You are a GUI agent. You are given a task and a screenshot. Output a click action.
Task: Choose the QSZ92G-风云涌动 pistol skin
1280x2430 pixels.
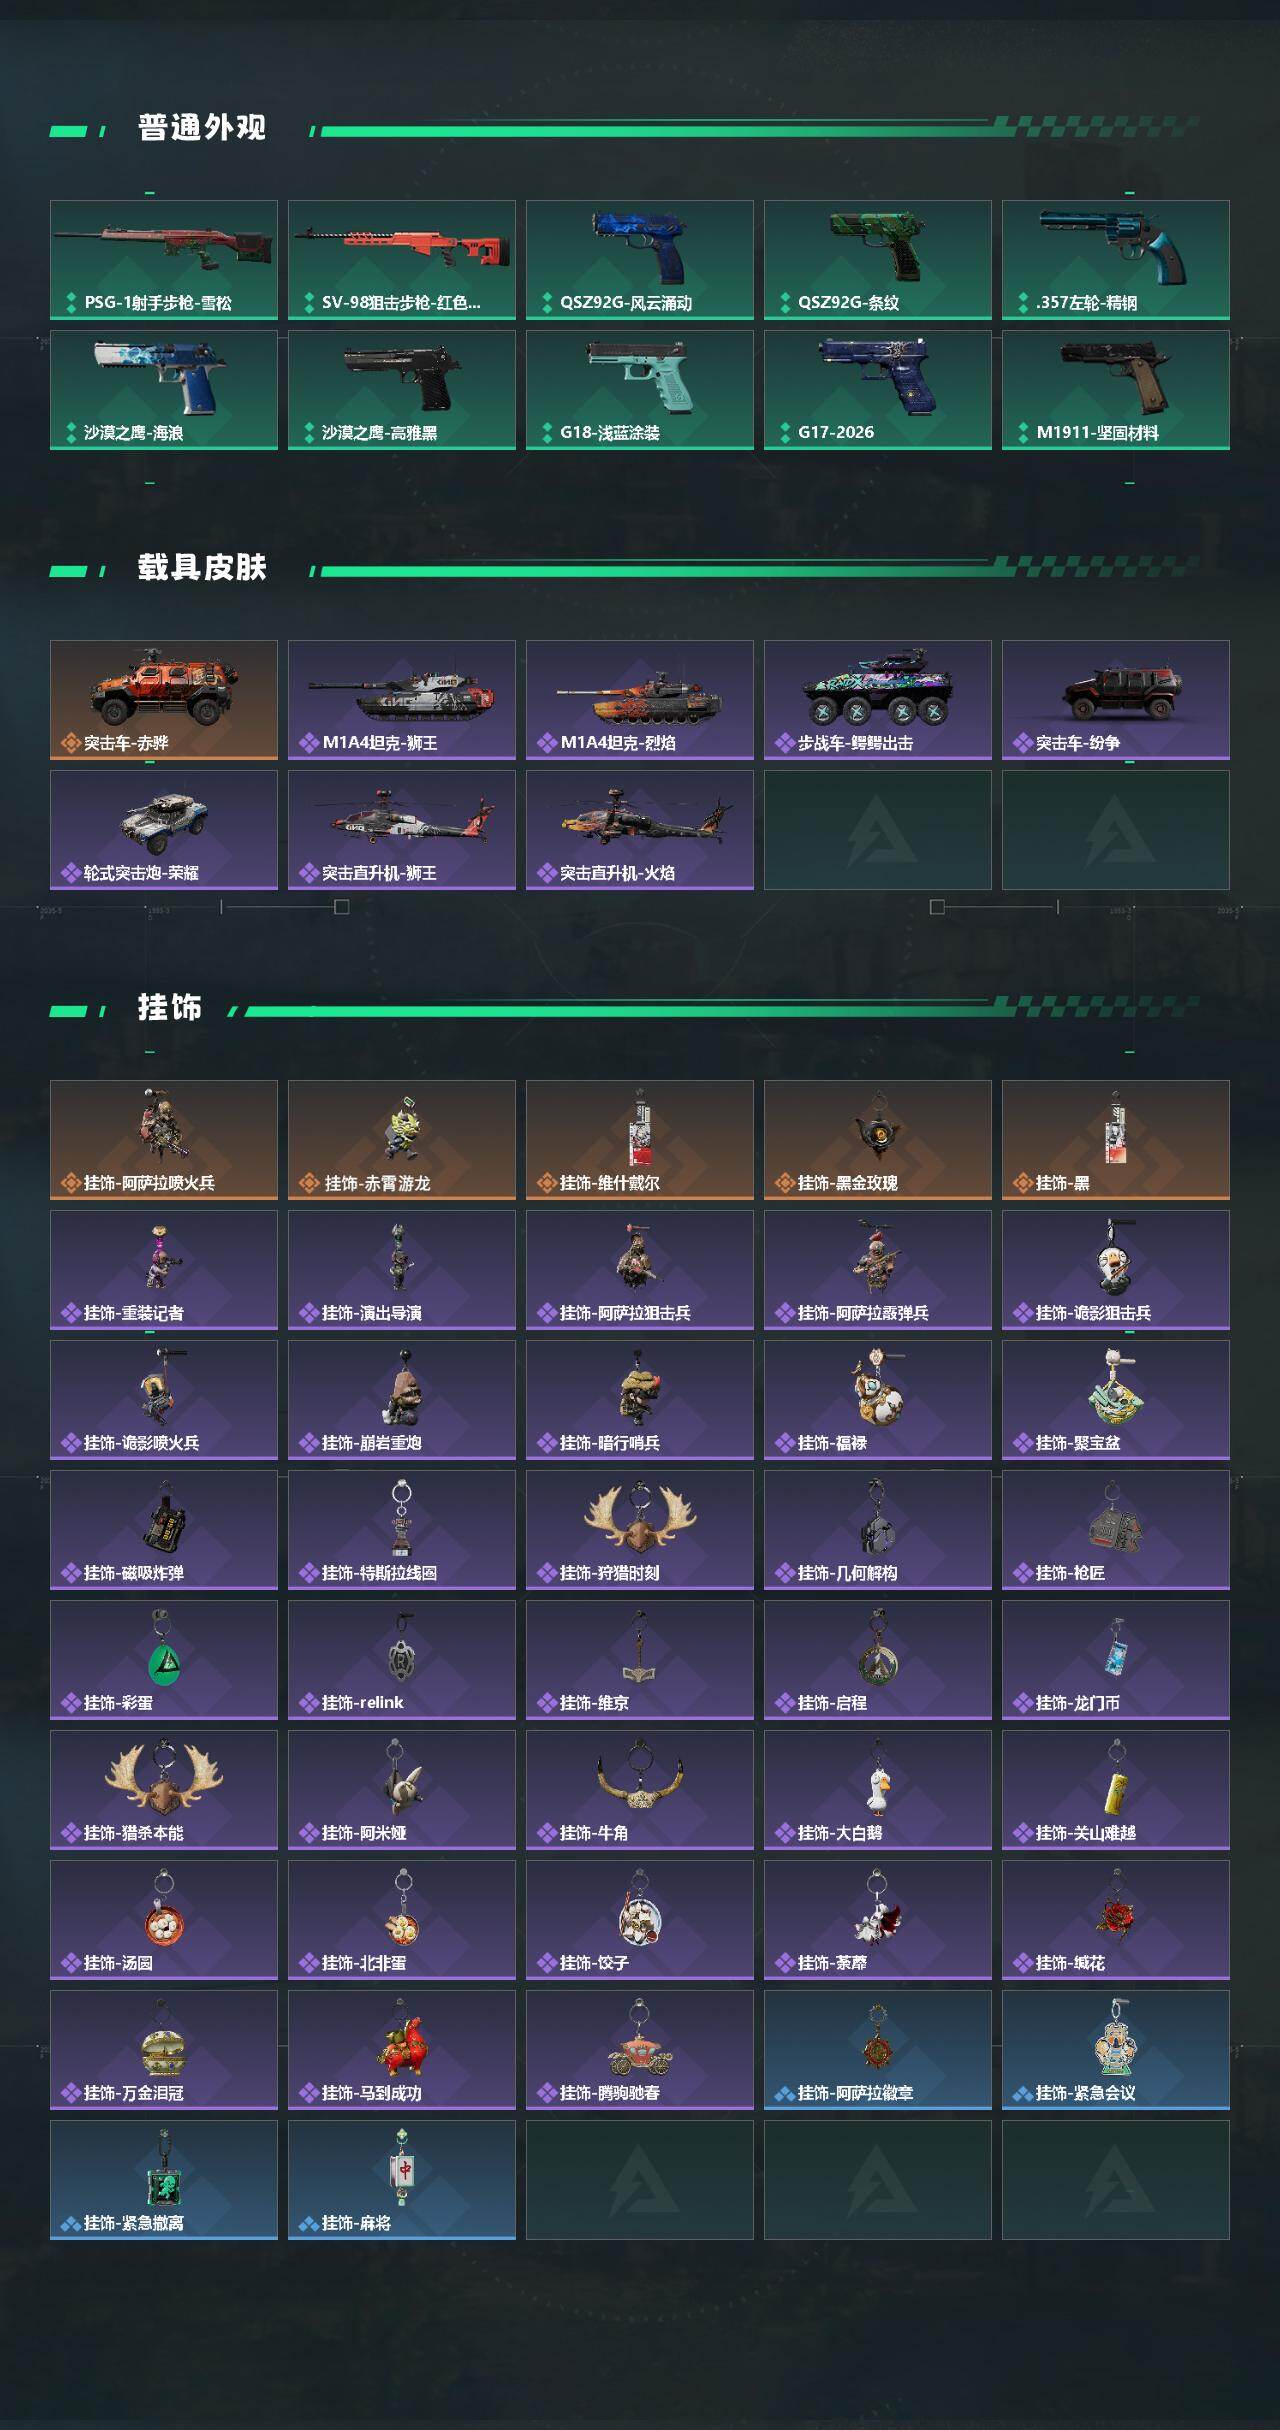click(x=640, y=260)
